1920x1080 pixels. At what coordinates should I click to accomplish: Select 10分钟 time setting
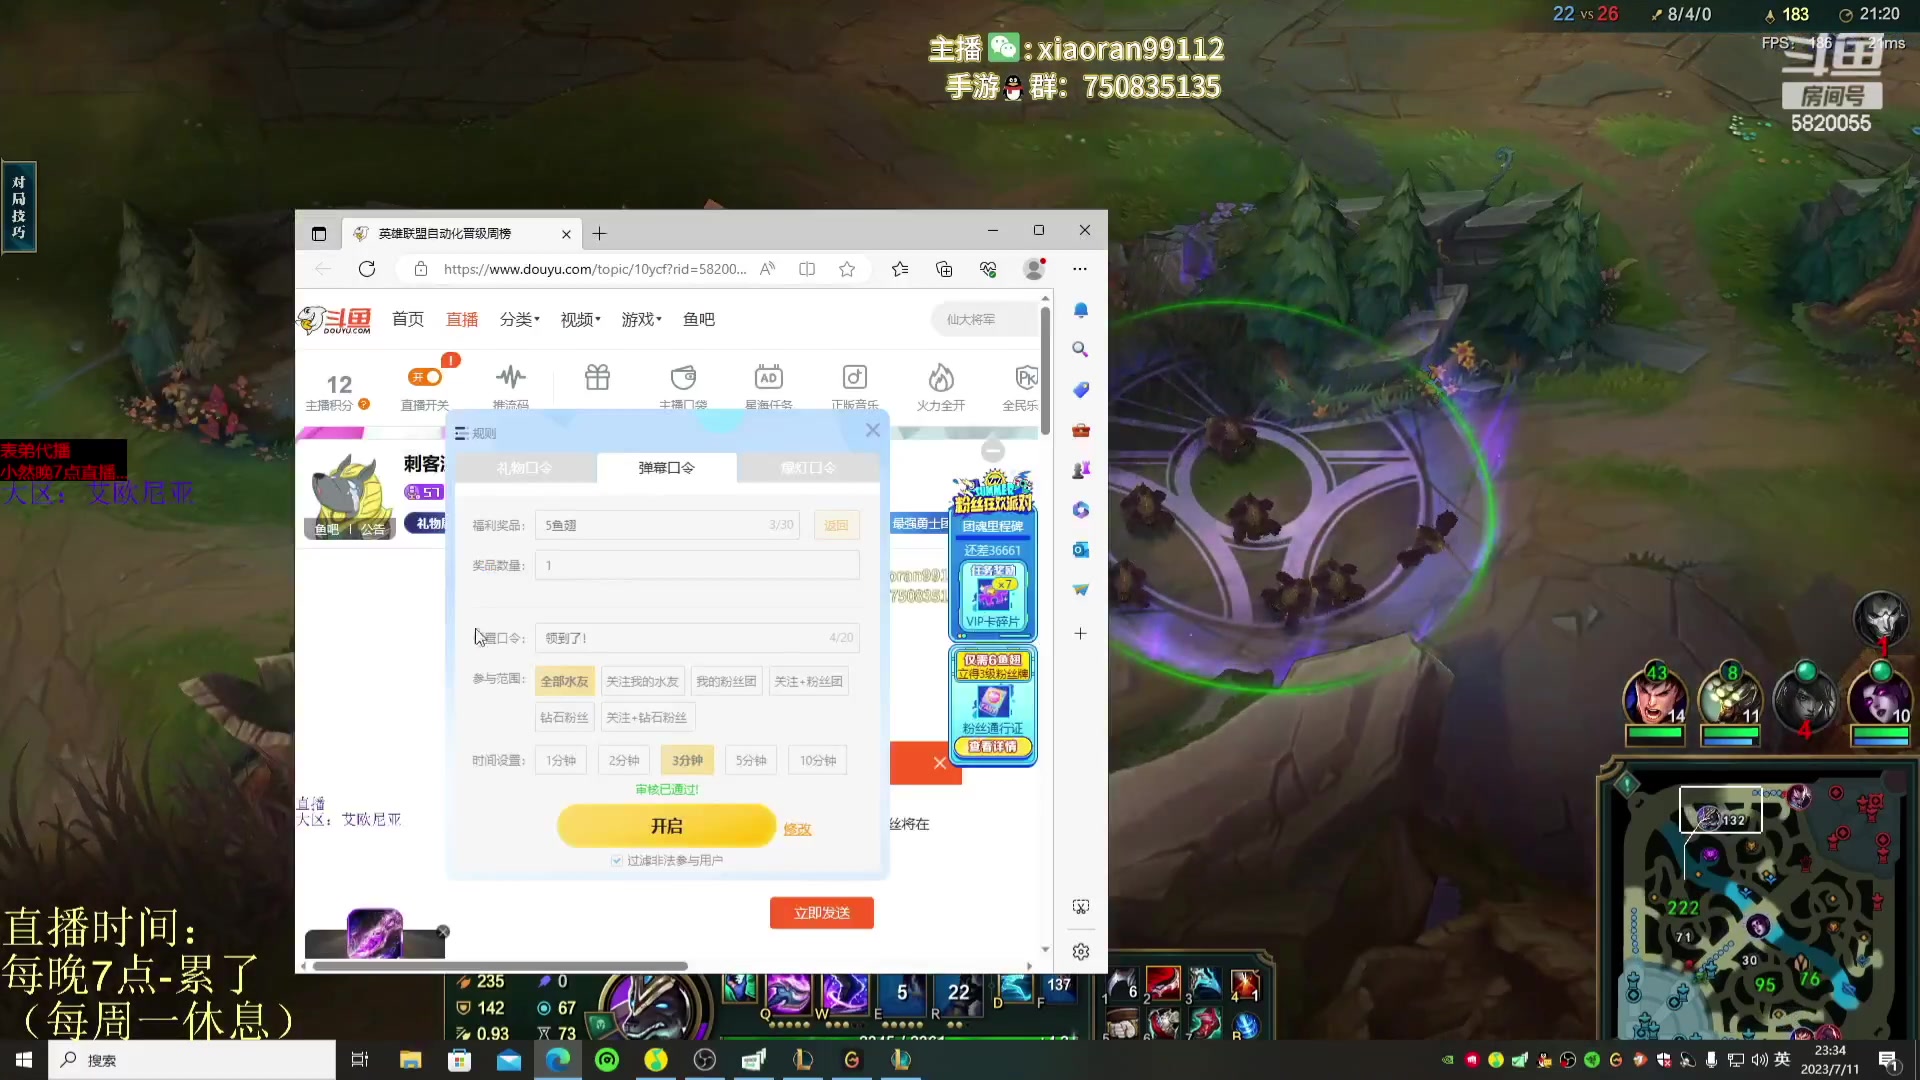tap(818, 761)
